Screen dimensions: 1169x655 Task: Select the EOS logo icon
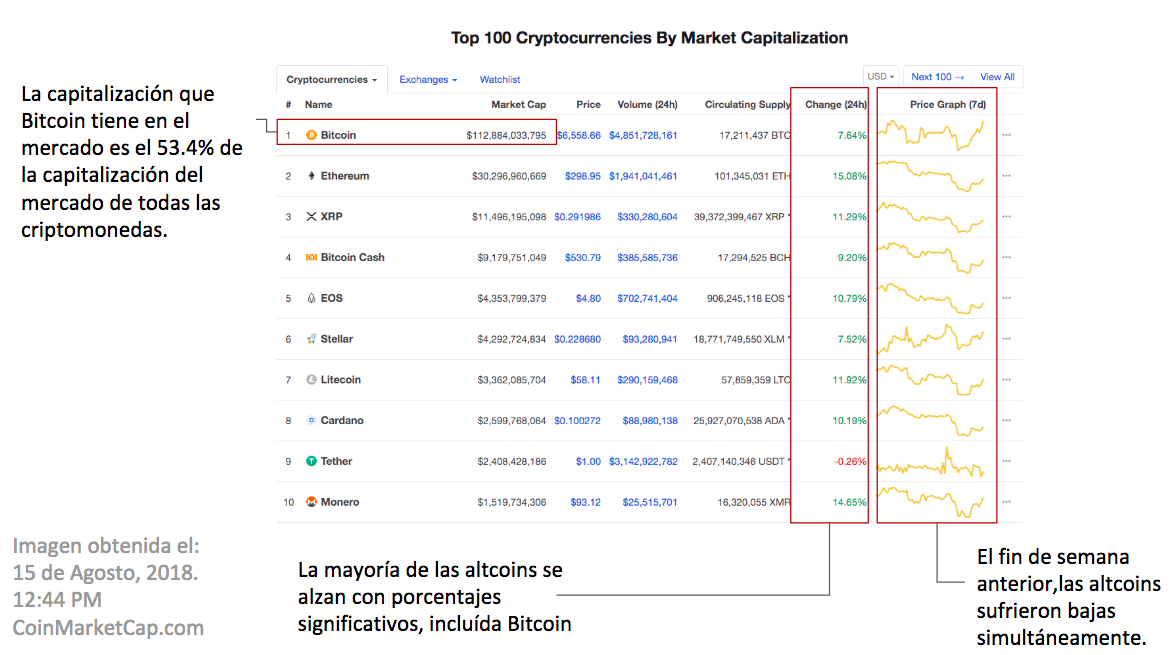click(x=311, y=298)
